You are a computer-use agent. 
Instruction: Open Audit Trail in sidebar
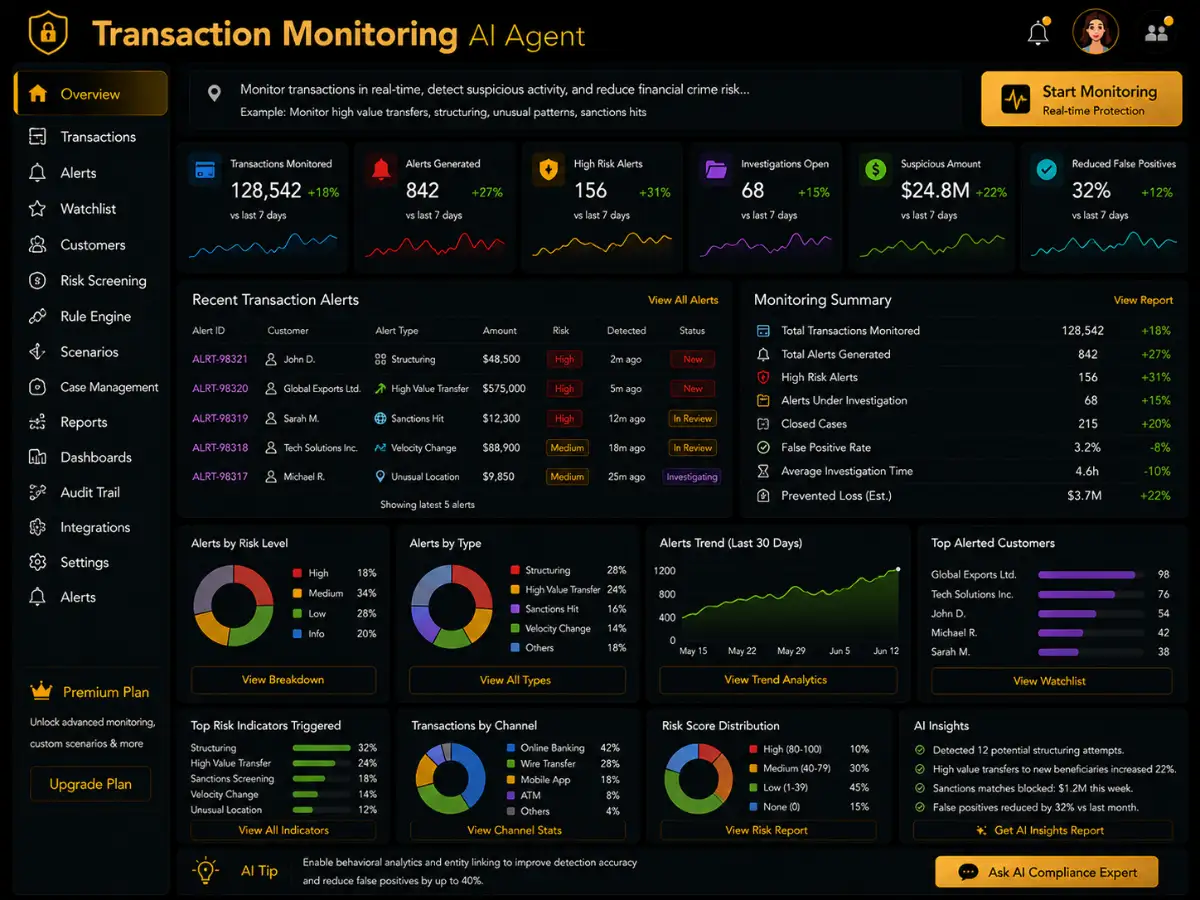tap(90, 492)
